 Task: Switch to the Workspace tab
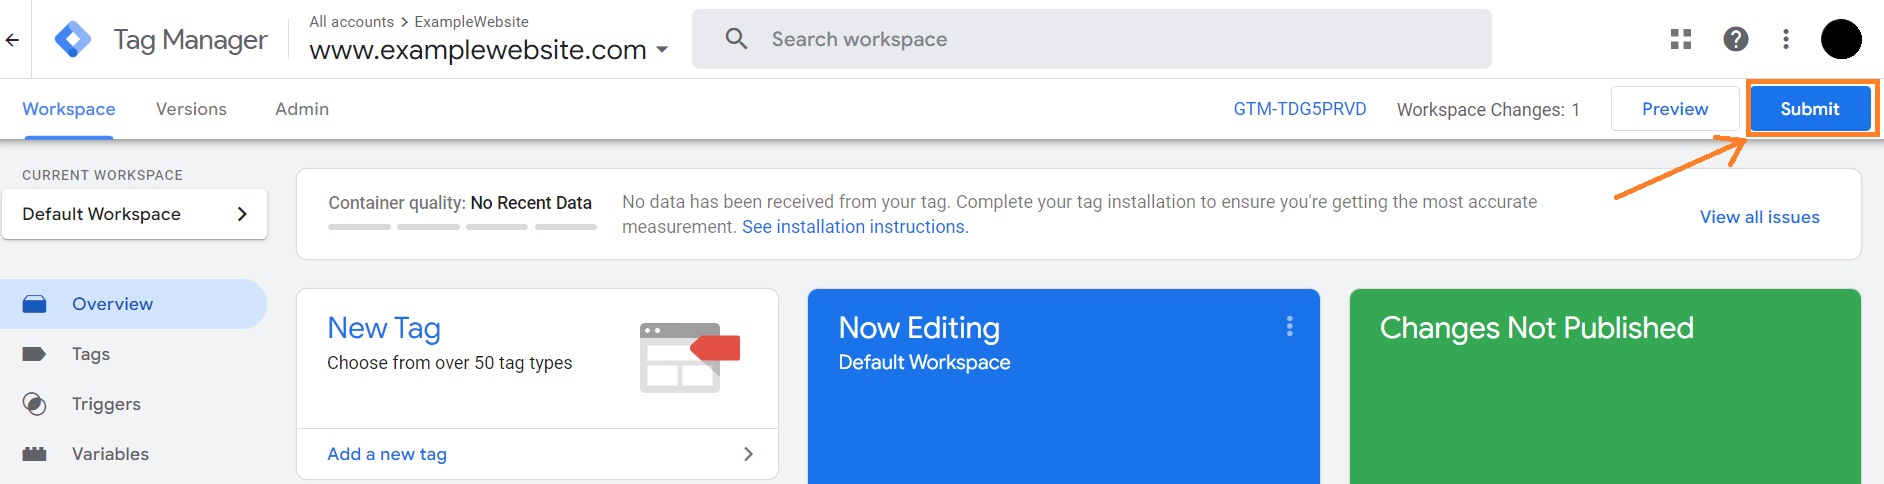[69, 109]
